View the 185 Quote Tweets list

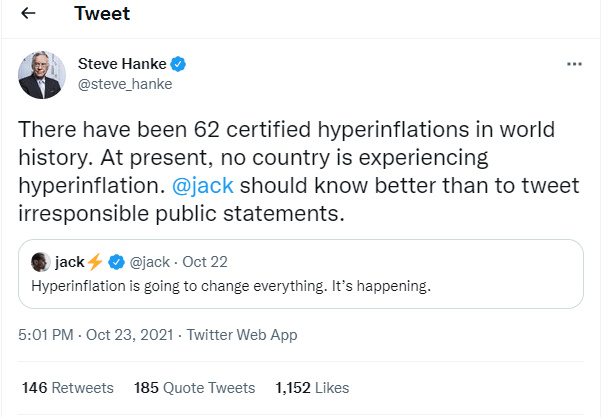pos(194,387)
